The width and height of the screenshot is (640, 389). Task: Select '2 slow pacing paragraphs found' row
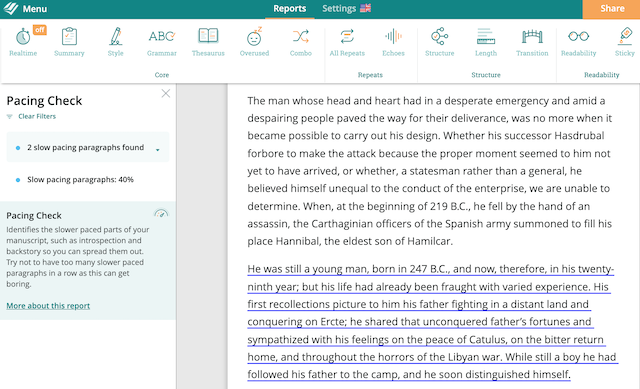(x=88, y=147)
